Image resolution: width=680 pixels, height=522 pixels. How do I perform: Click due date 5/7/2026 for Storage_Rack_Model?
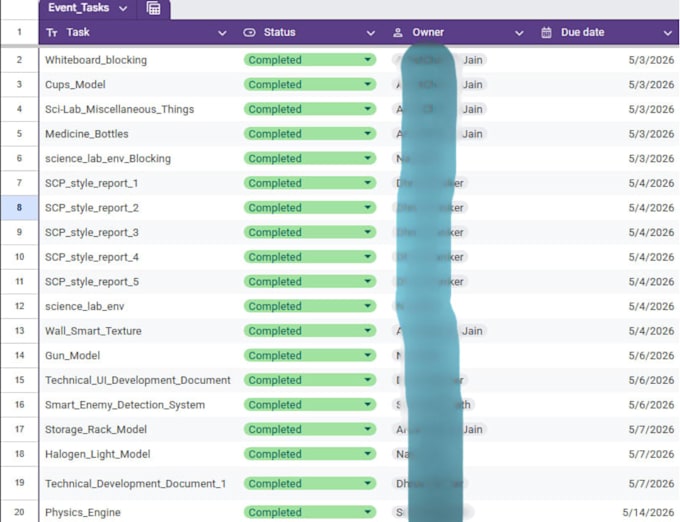pyautogui.click(x=651, y=430)
